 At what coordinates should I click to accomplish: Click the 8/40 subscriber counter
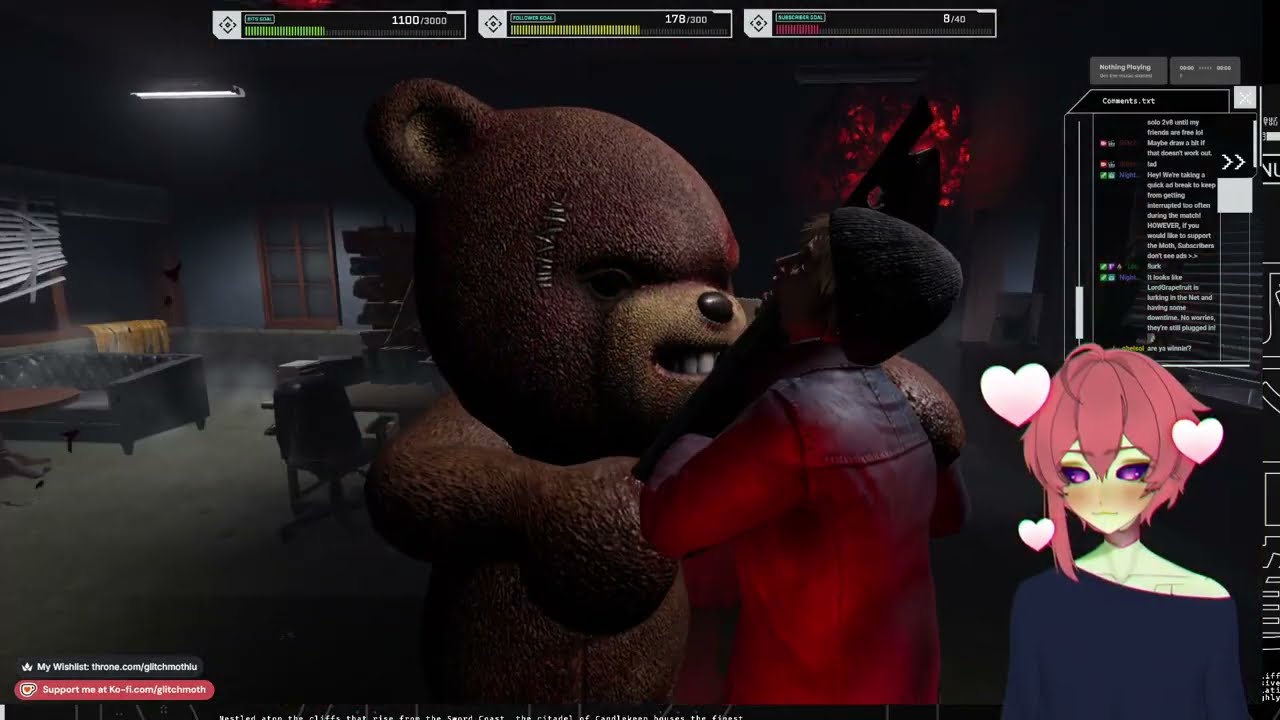(x=954, y=19)
